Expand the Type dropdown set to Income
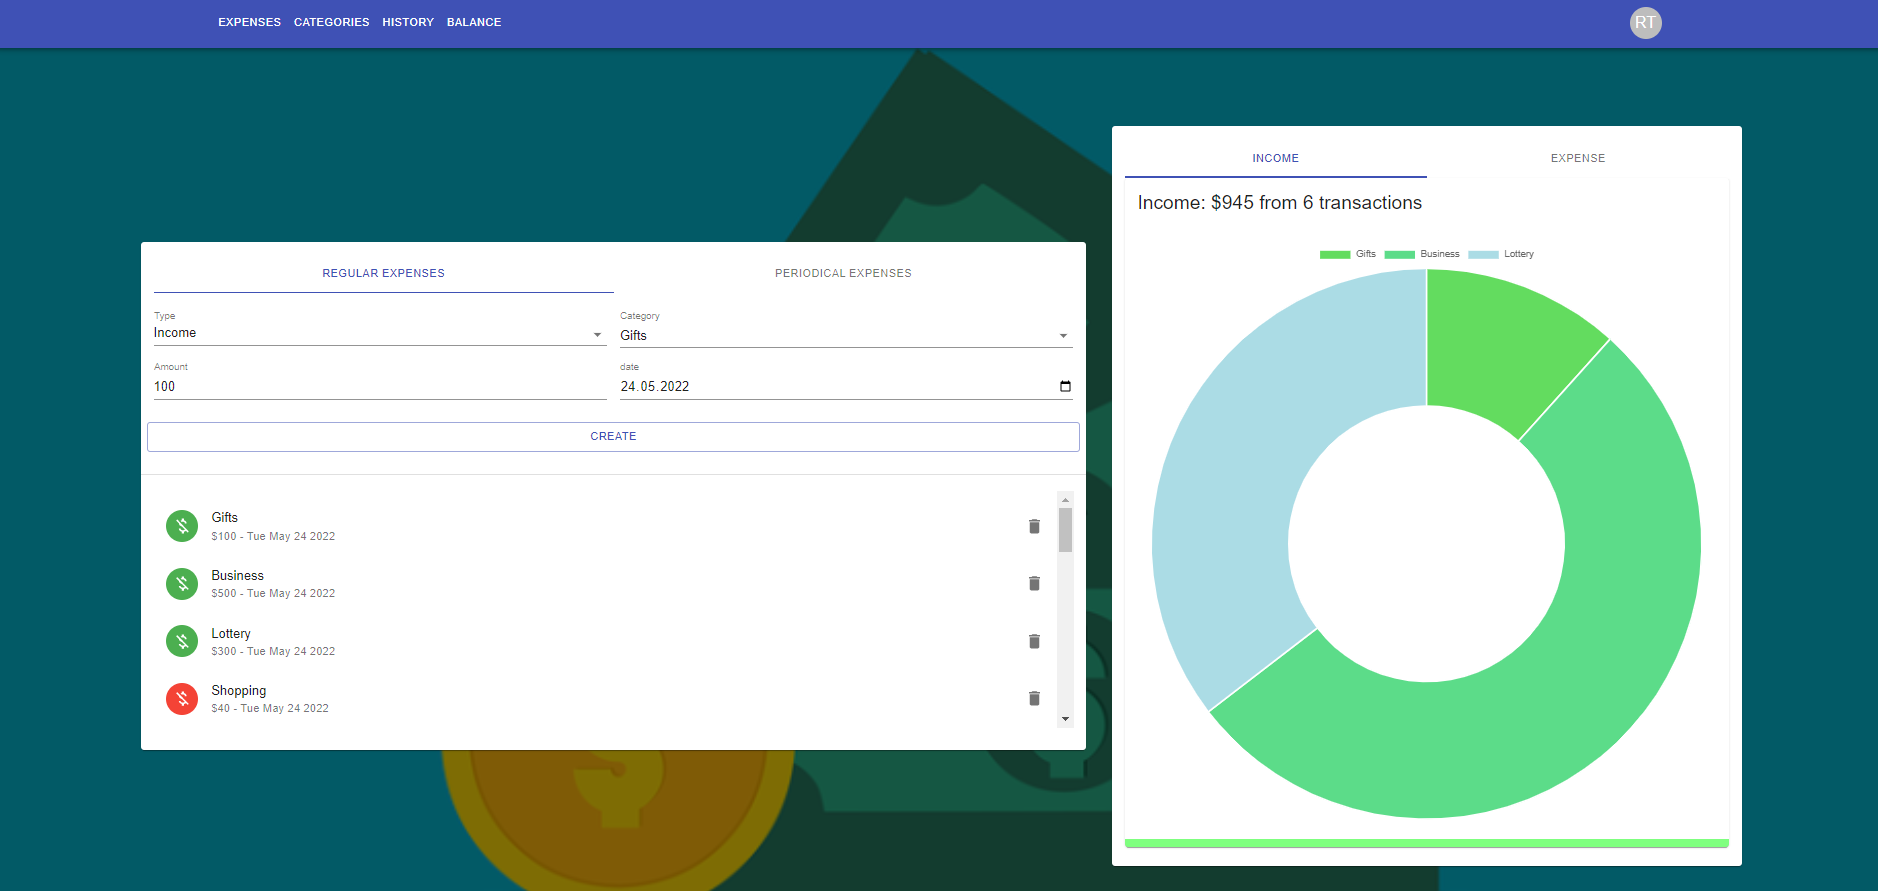The height and width of the screenshot is (891, 1878). (x=379, y=334)
